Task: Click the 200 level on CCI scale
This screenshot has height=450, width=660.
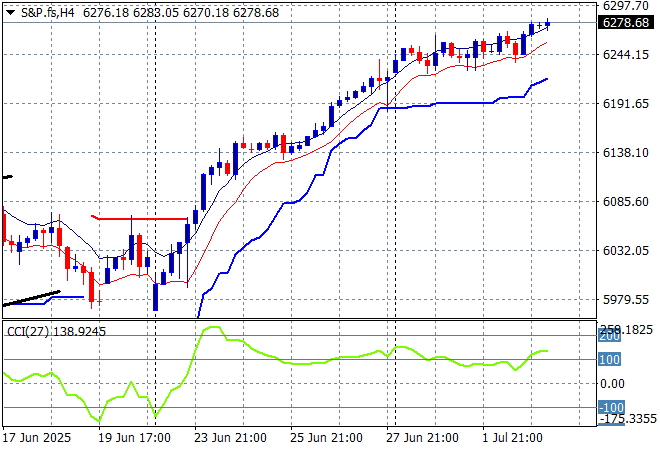Action: click(610, 337)
